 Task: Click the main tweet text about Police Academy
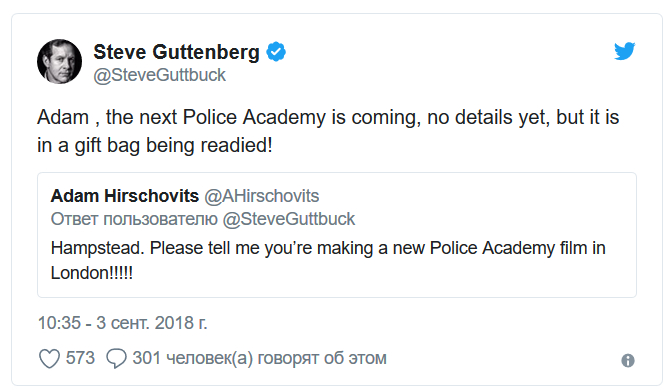click(328, 131)
